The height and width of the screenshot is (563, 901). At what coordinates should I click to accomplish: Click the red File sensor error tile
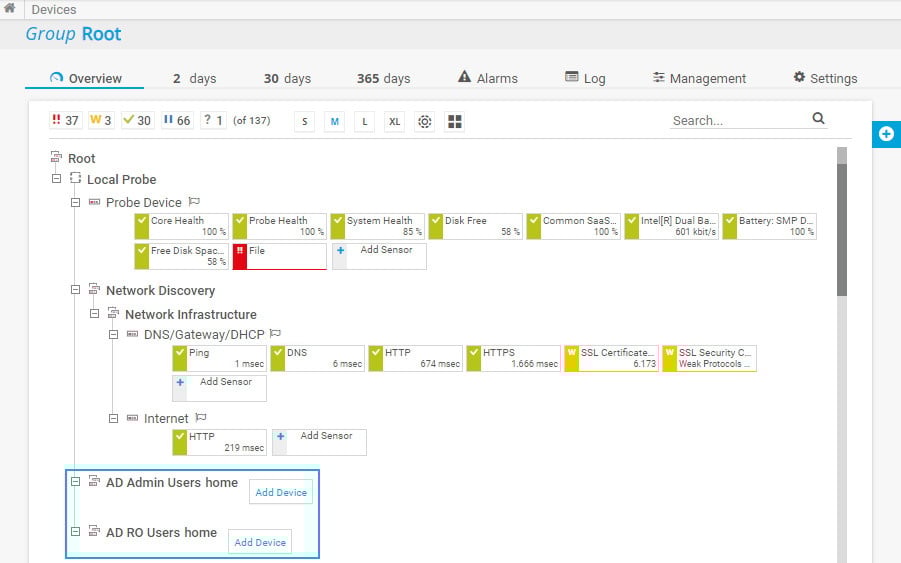[279, 256]
